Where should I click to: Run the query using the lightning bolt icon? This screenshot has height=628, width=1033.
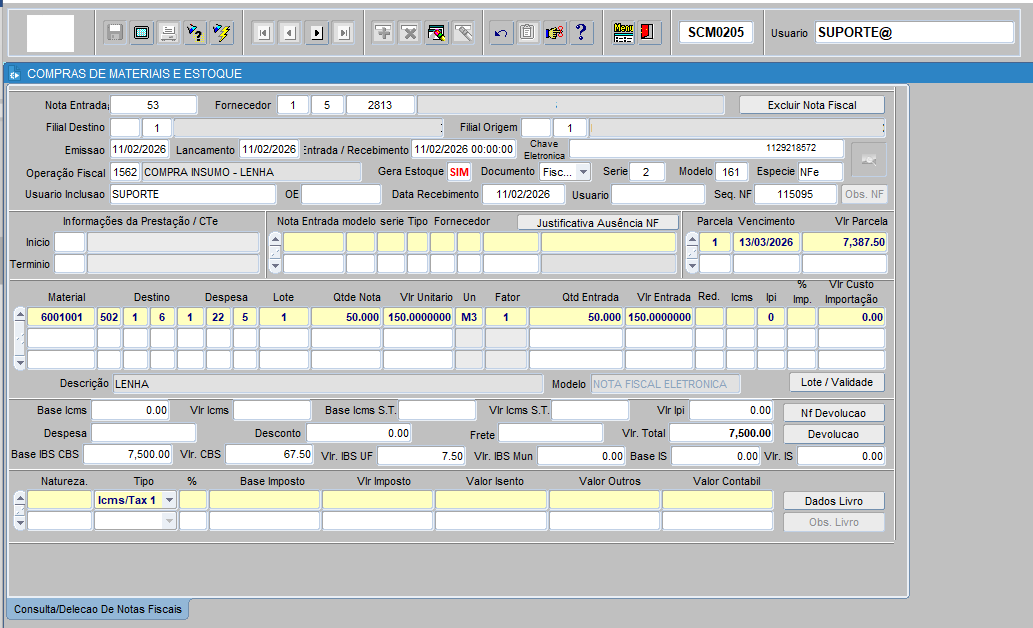[x=222, y=33]
